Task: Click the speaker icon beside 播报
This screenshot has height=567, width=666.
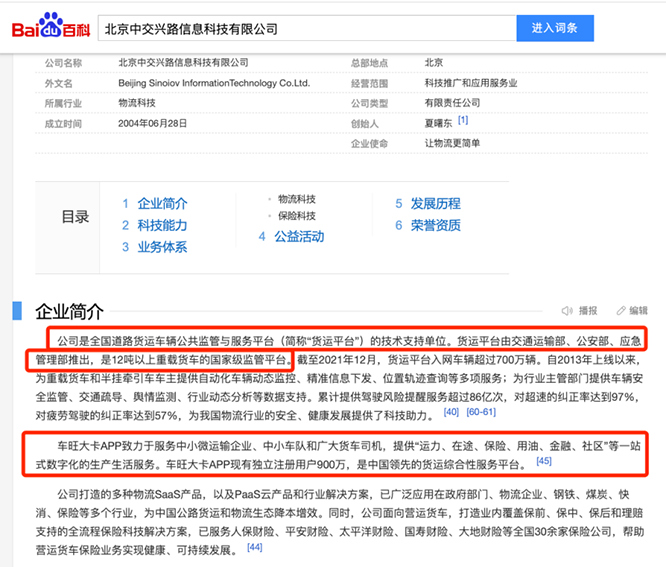Action: pyautogui.click(x=567, y=311)
